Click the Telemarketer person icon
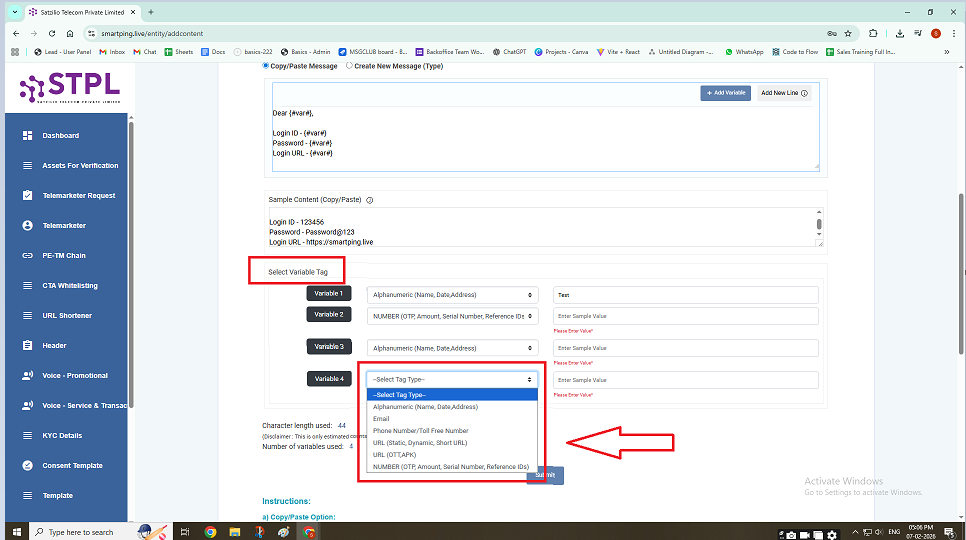Image resolution: width=966 pixels, height=540 pixels. tap(28, 226)
